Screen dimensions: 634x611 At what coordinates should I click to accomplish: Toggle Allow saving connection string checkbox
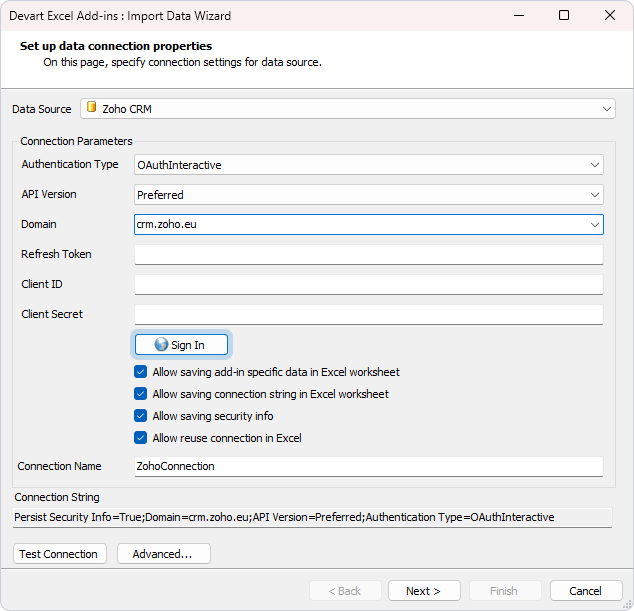point(140,394)
